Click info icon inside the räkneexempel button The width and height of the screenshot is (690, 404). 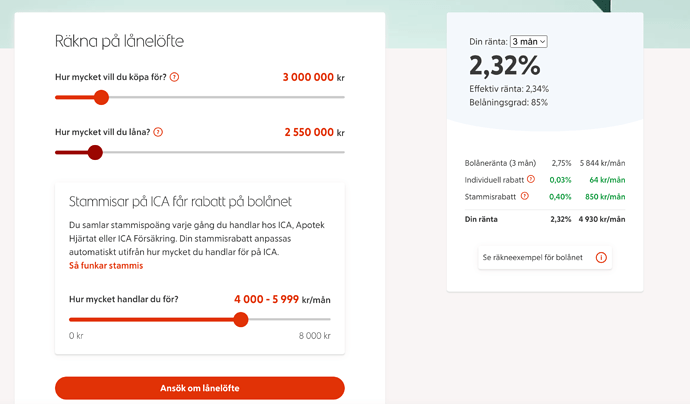601,257
